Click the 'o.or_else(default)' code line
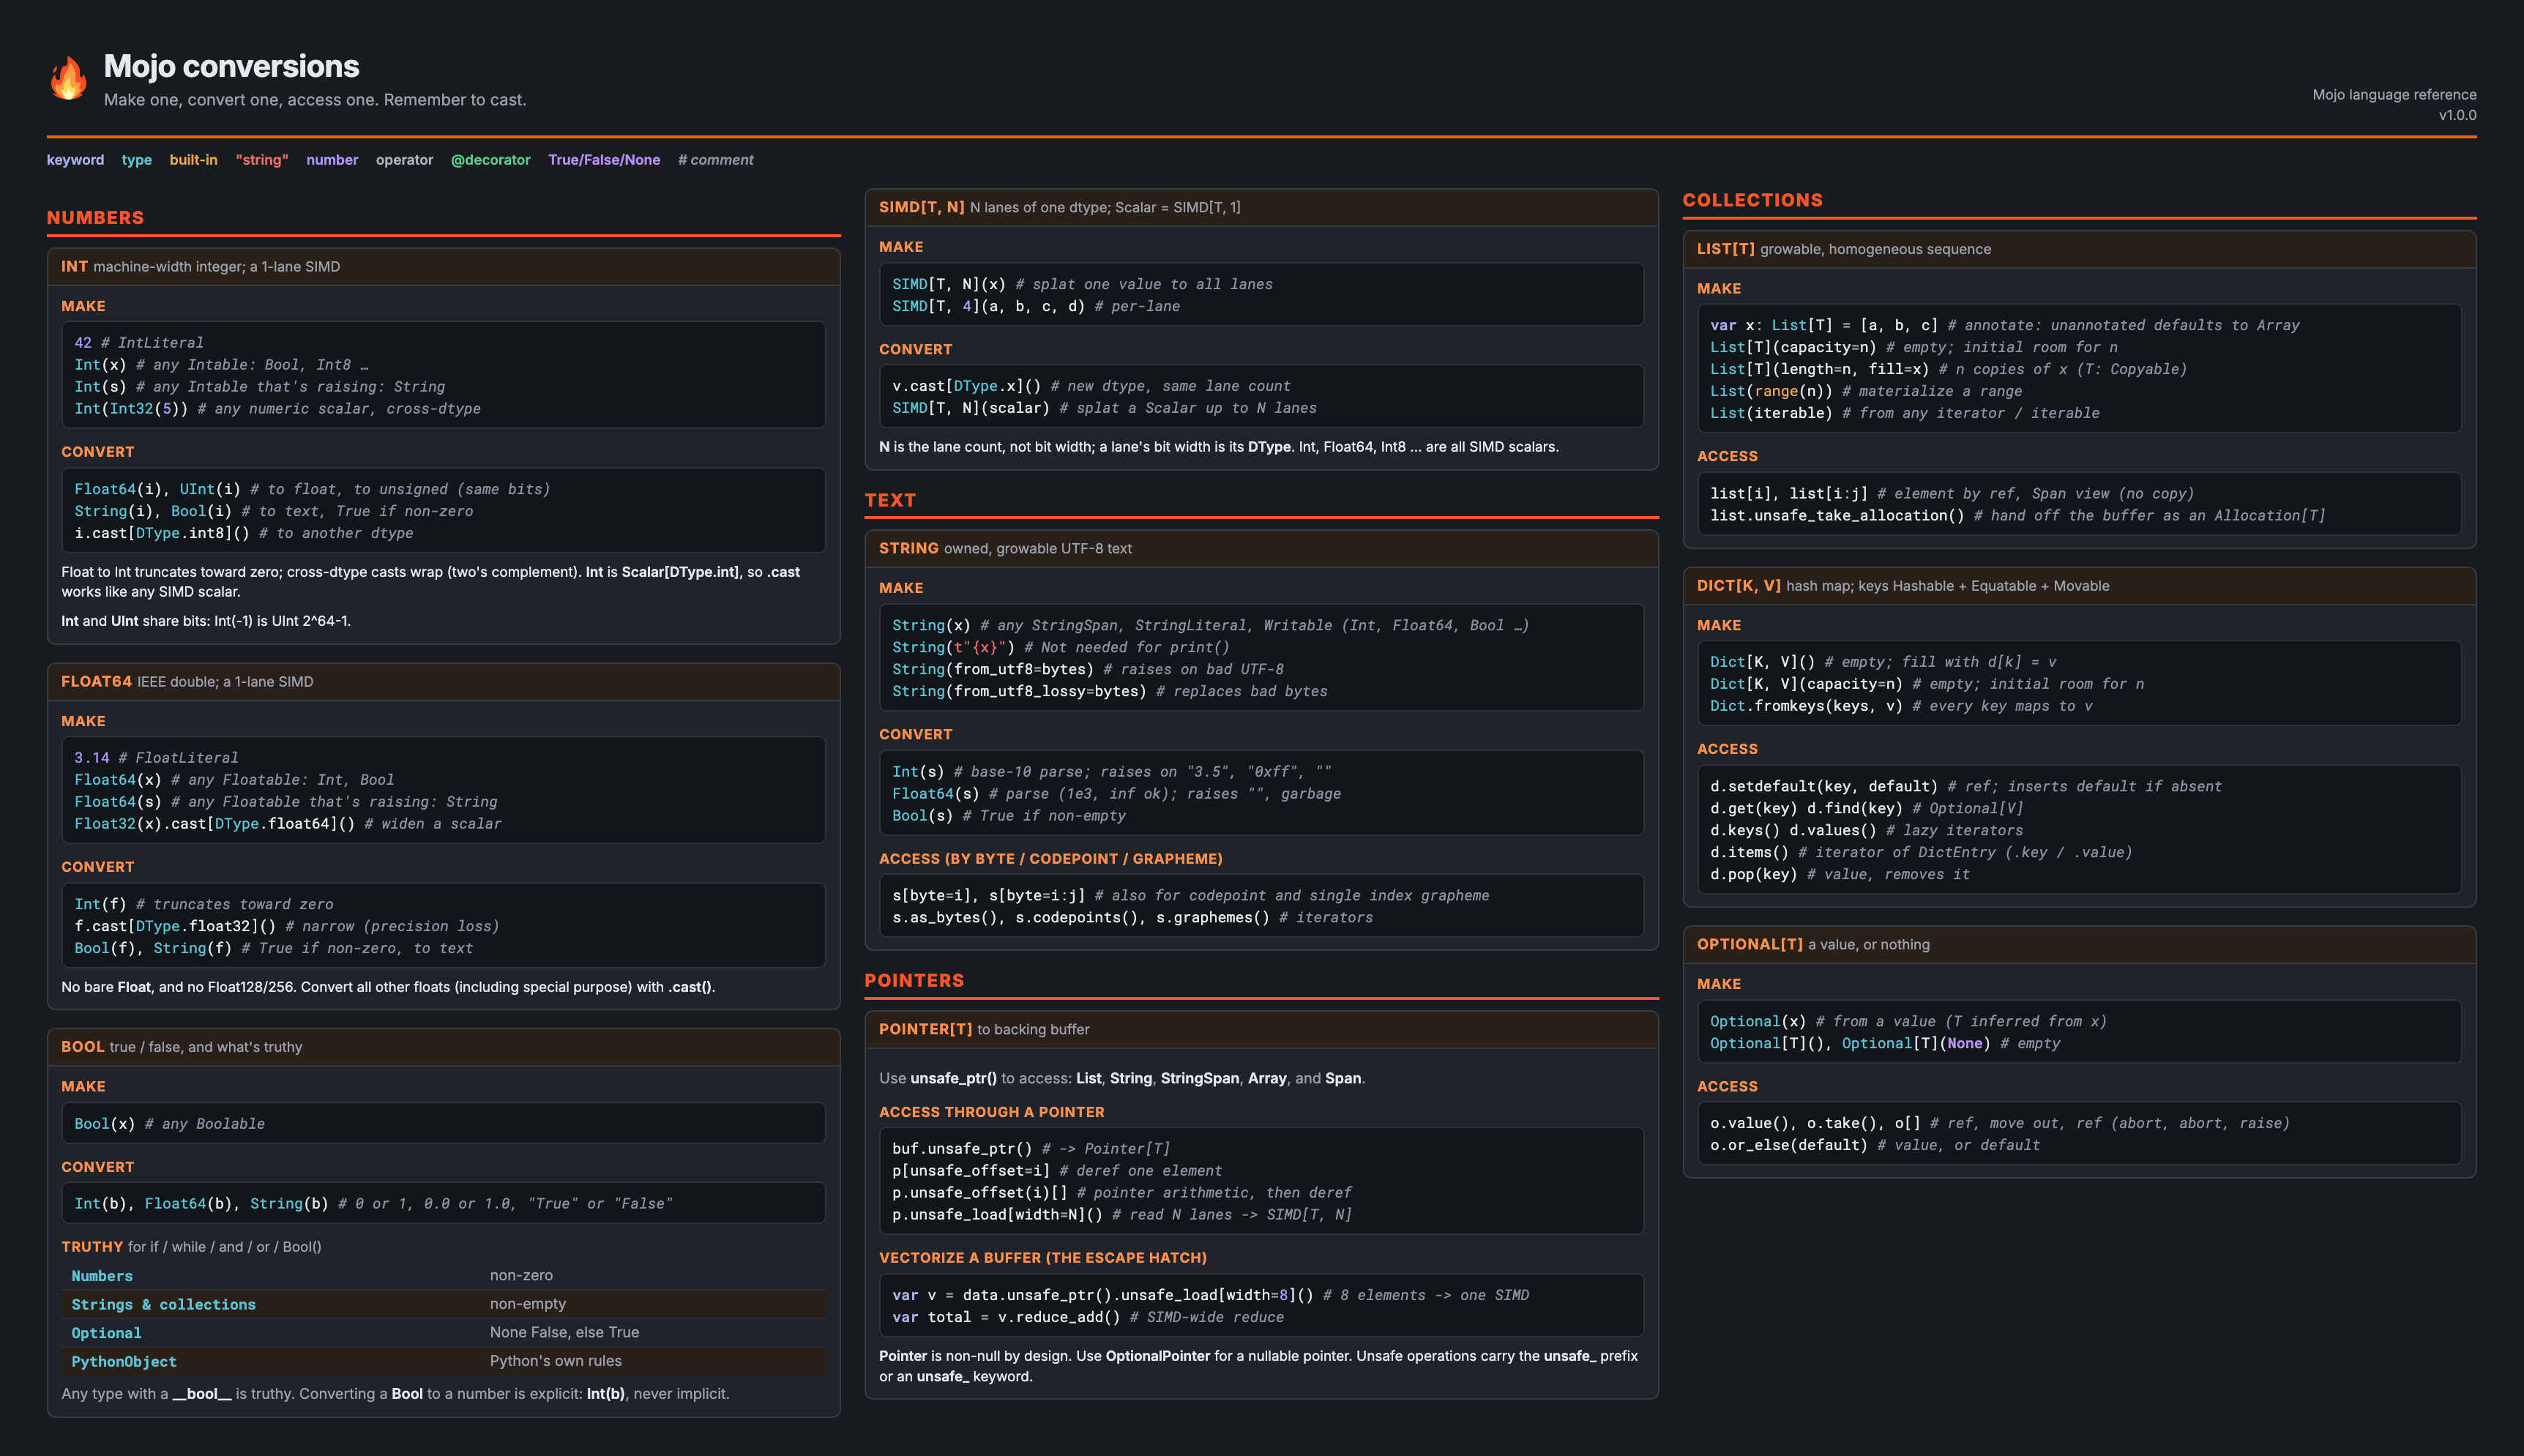 pyautogui.click(x=1875, y=1146)
